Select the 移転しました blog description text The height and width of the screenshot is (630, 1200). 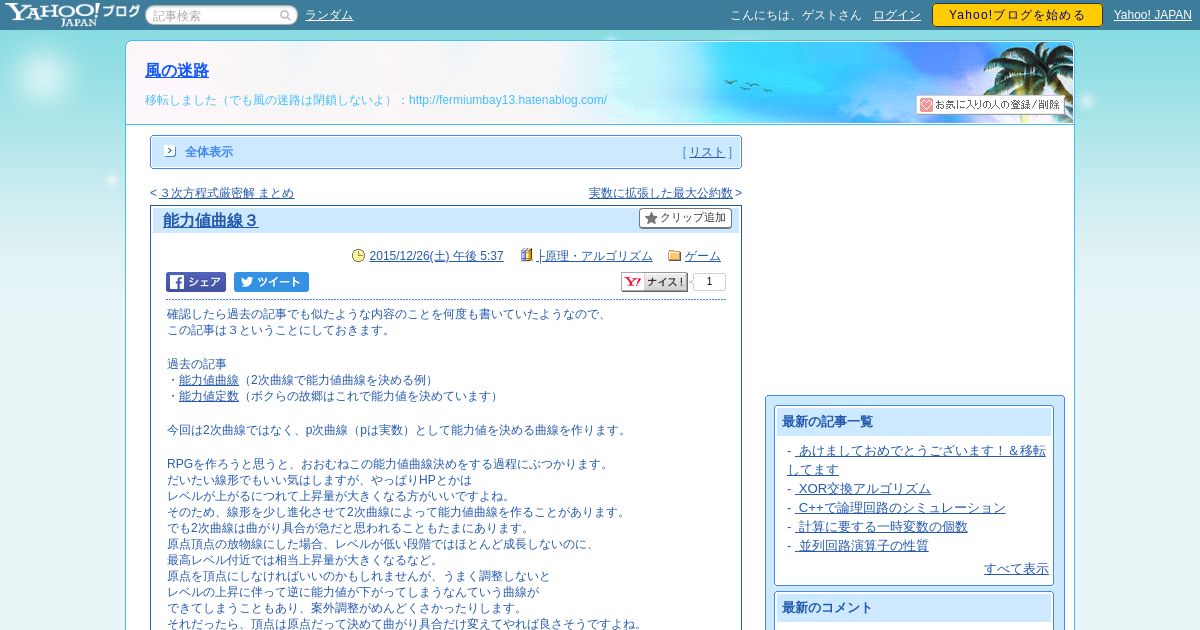376,100
